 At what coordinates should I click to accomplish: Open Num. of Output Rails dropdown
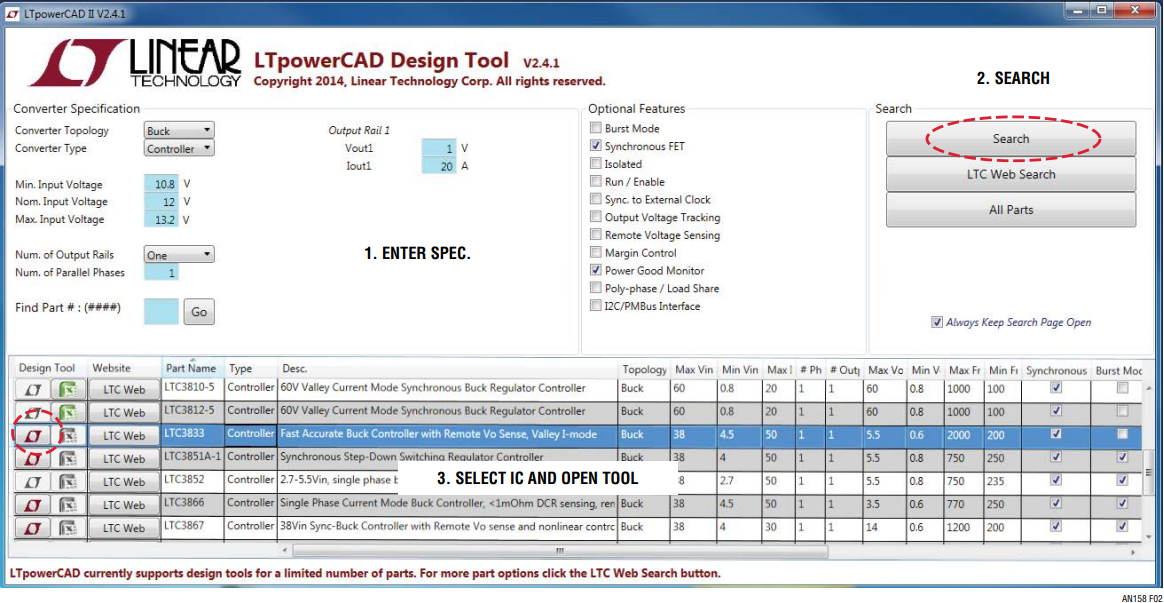[x=179, y=254]
